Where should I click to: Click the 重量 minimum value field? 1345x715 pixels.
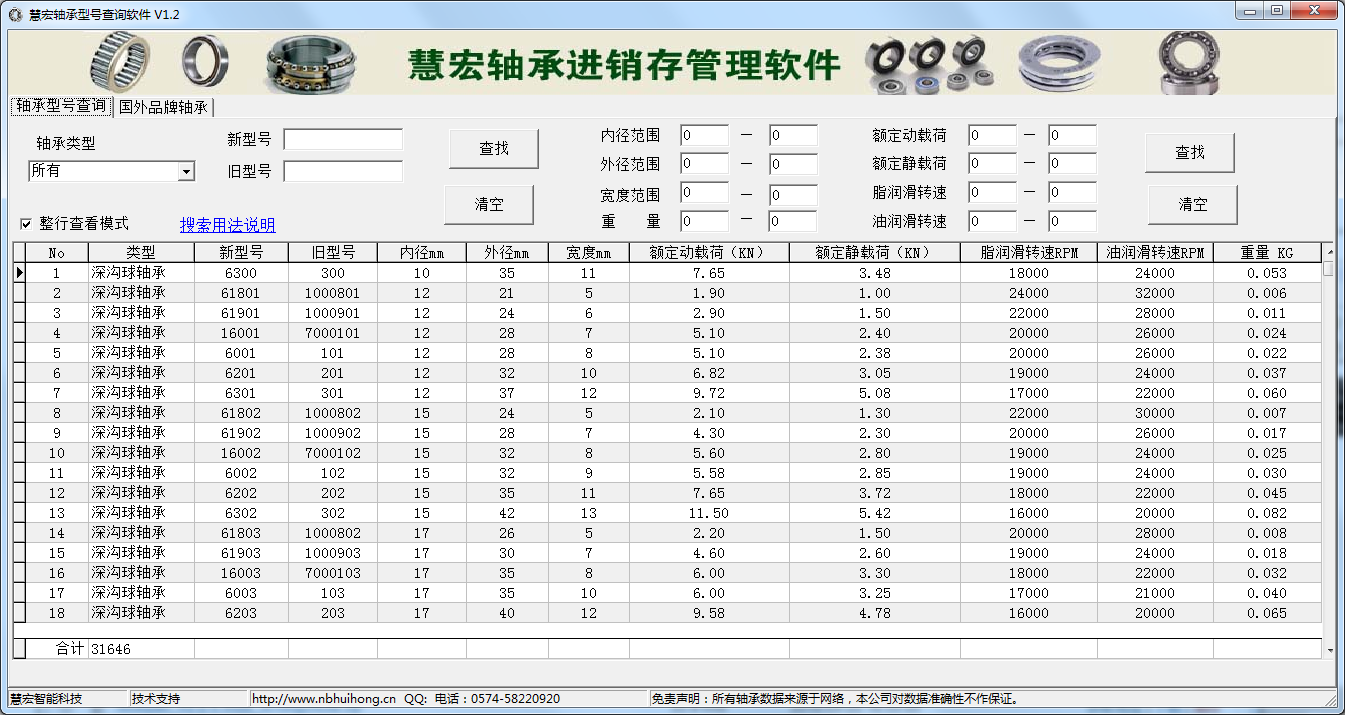(x=704, y=221)
